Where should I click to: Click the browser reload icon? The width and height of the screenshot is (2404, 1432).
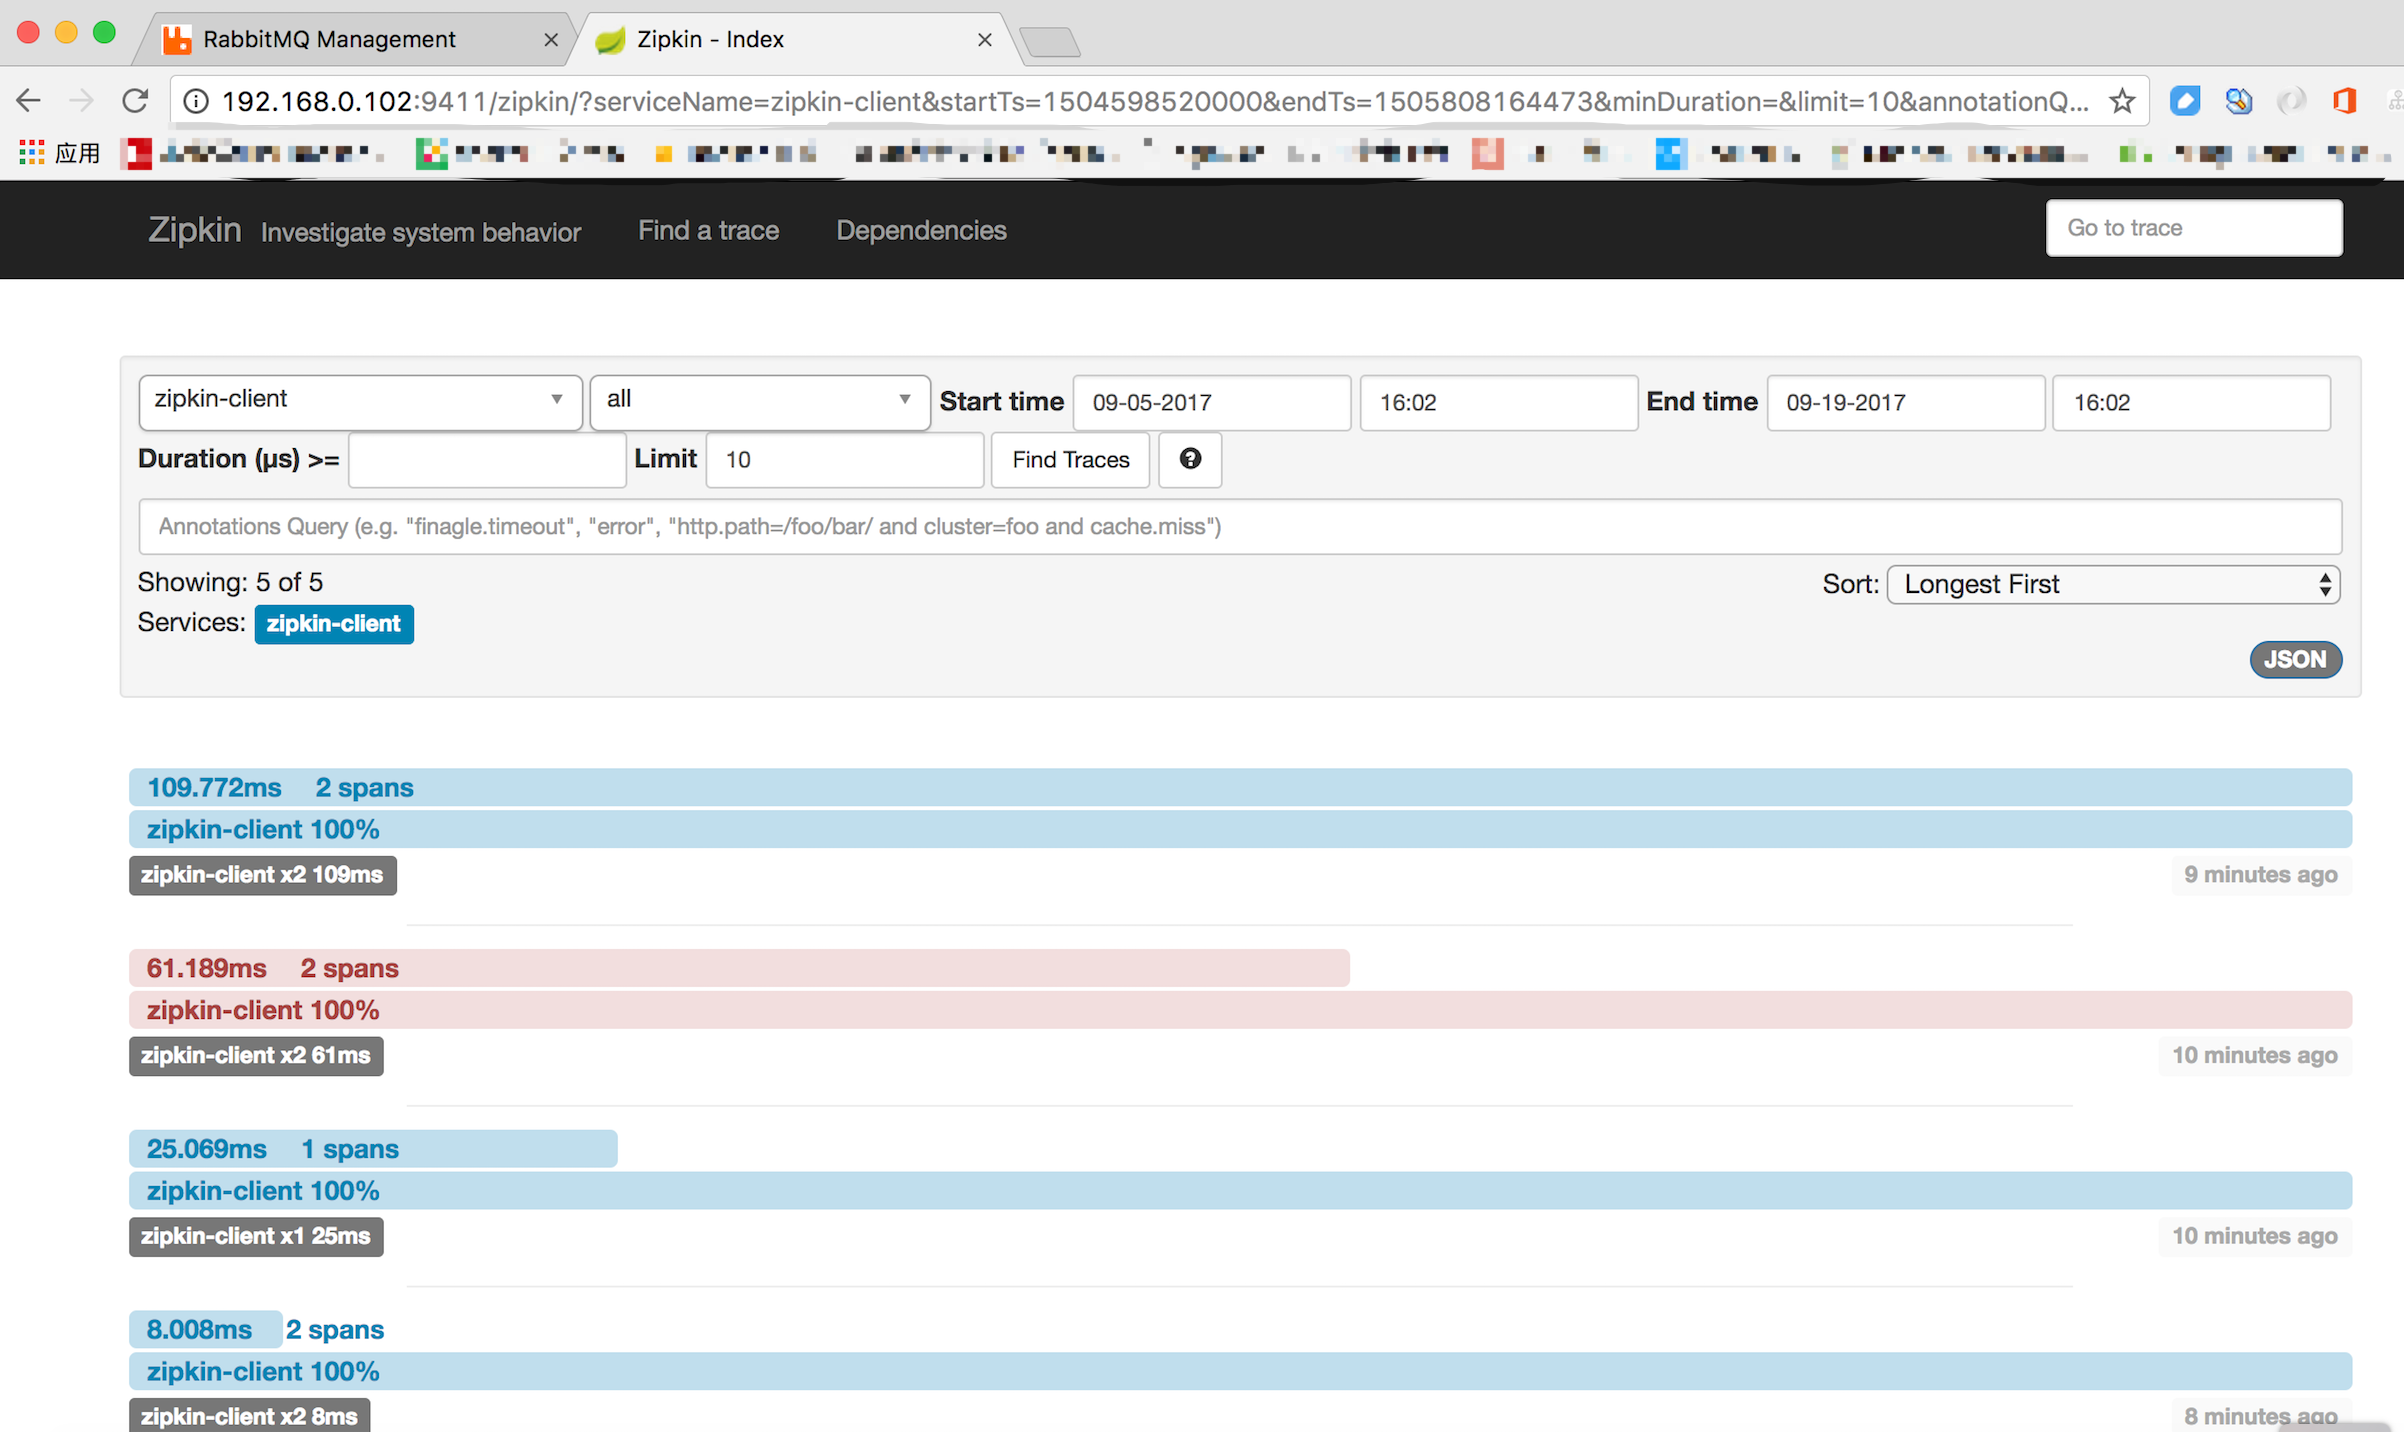tap(135, 101)
